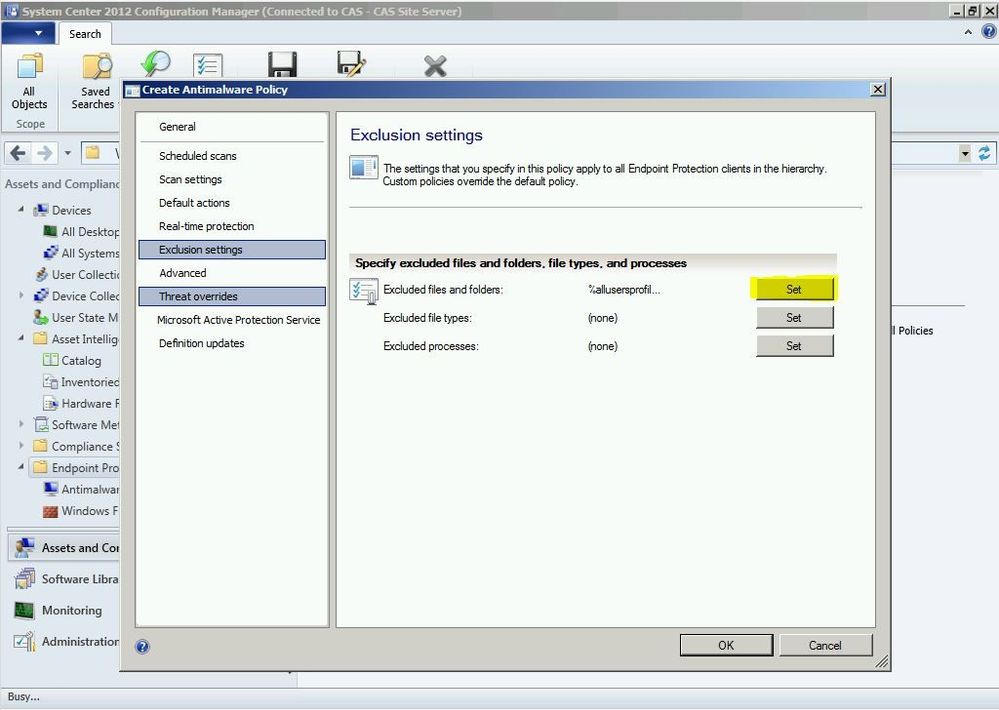
Task: Expand the Device Collections tree node
Action: [x=21, y=295]
